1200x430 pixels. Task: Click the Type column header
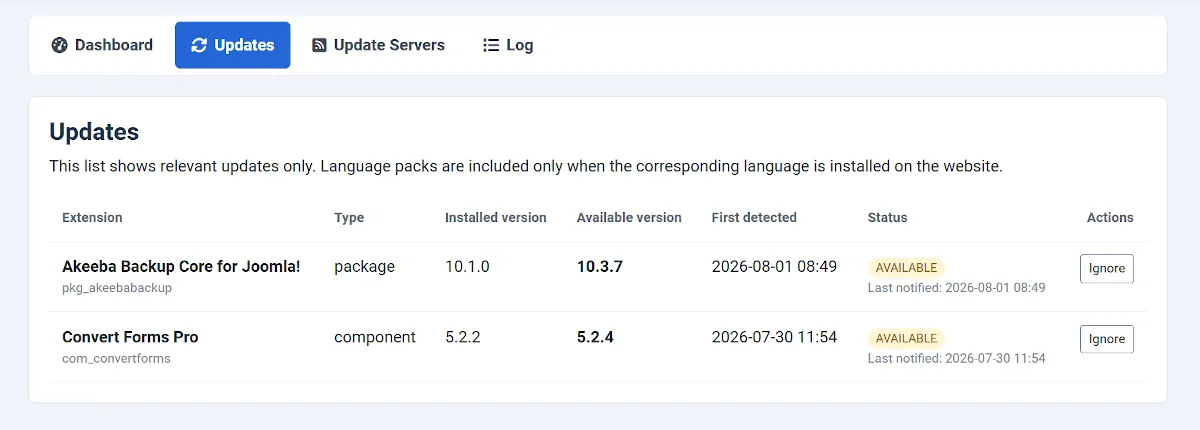pyautogui.click(x=349, y=217)
